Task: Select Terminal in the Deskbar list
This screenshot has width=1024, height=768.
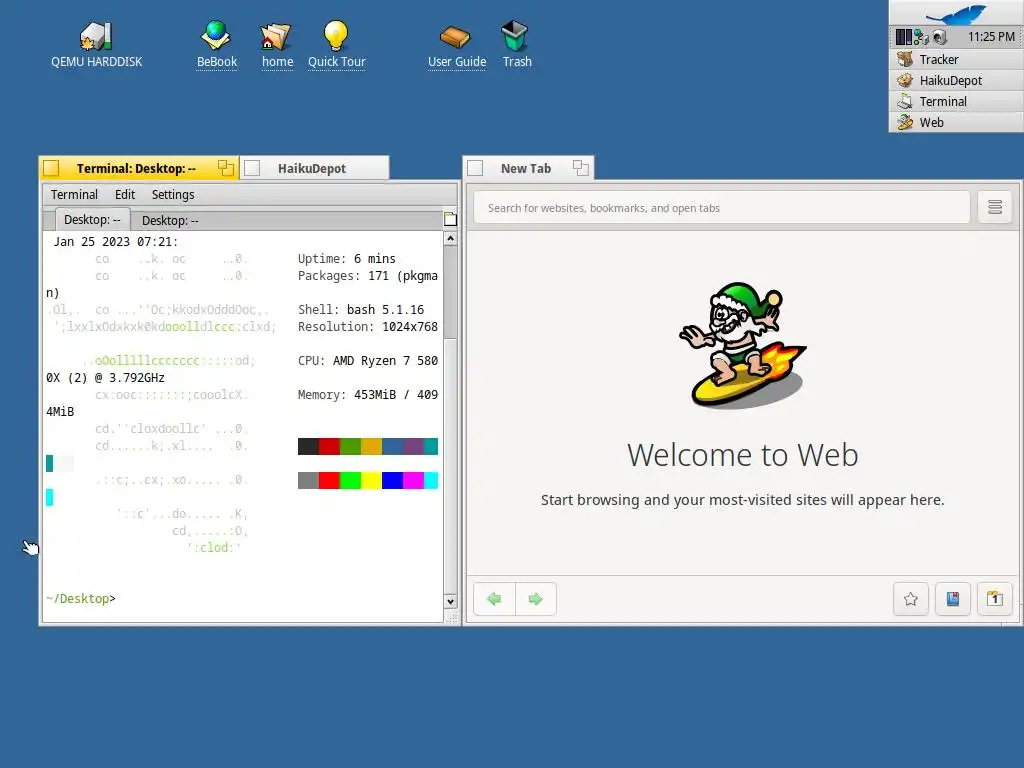Action: tap(956, 101)
